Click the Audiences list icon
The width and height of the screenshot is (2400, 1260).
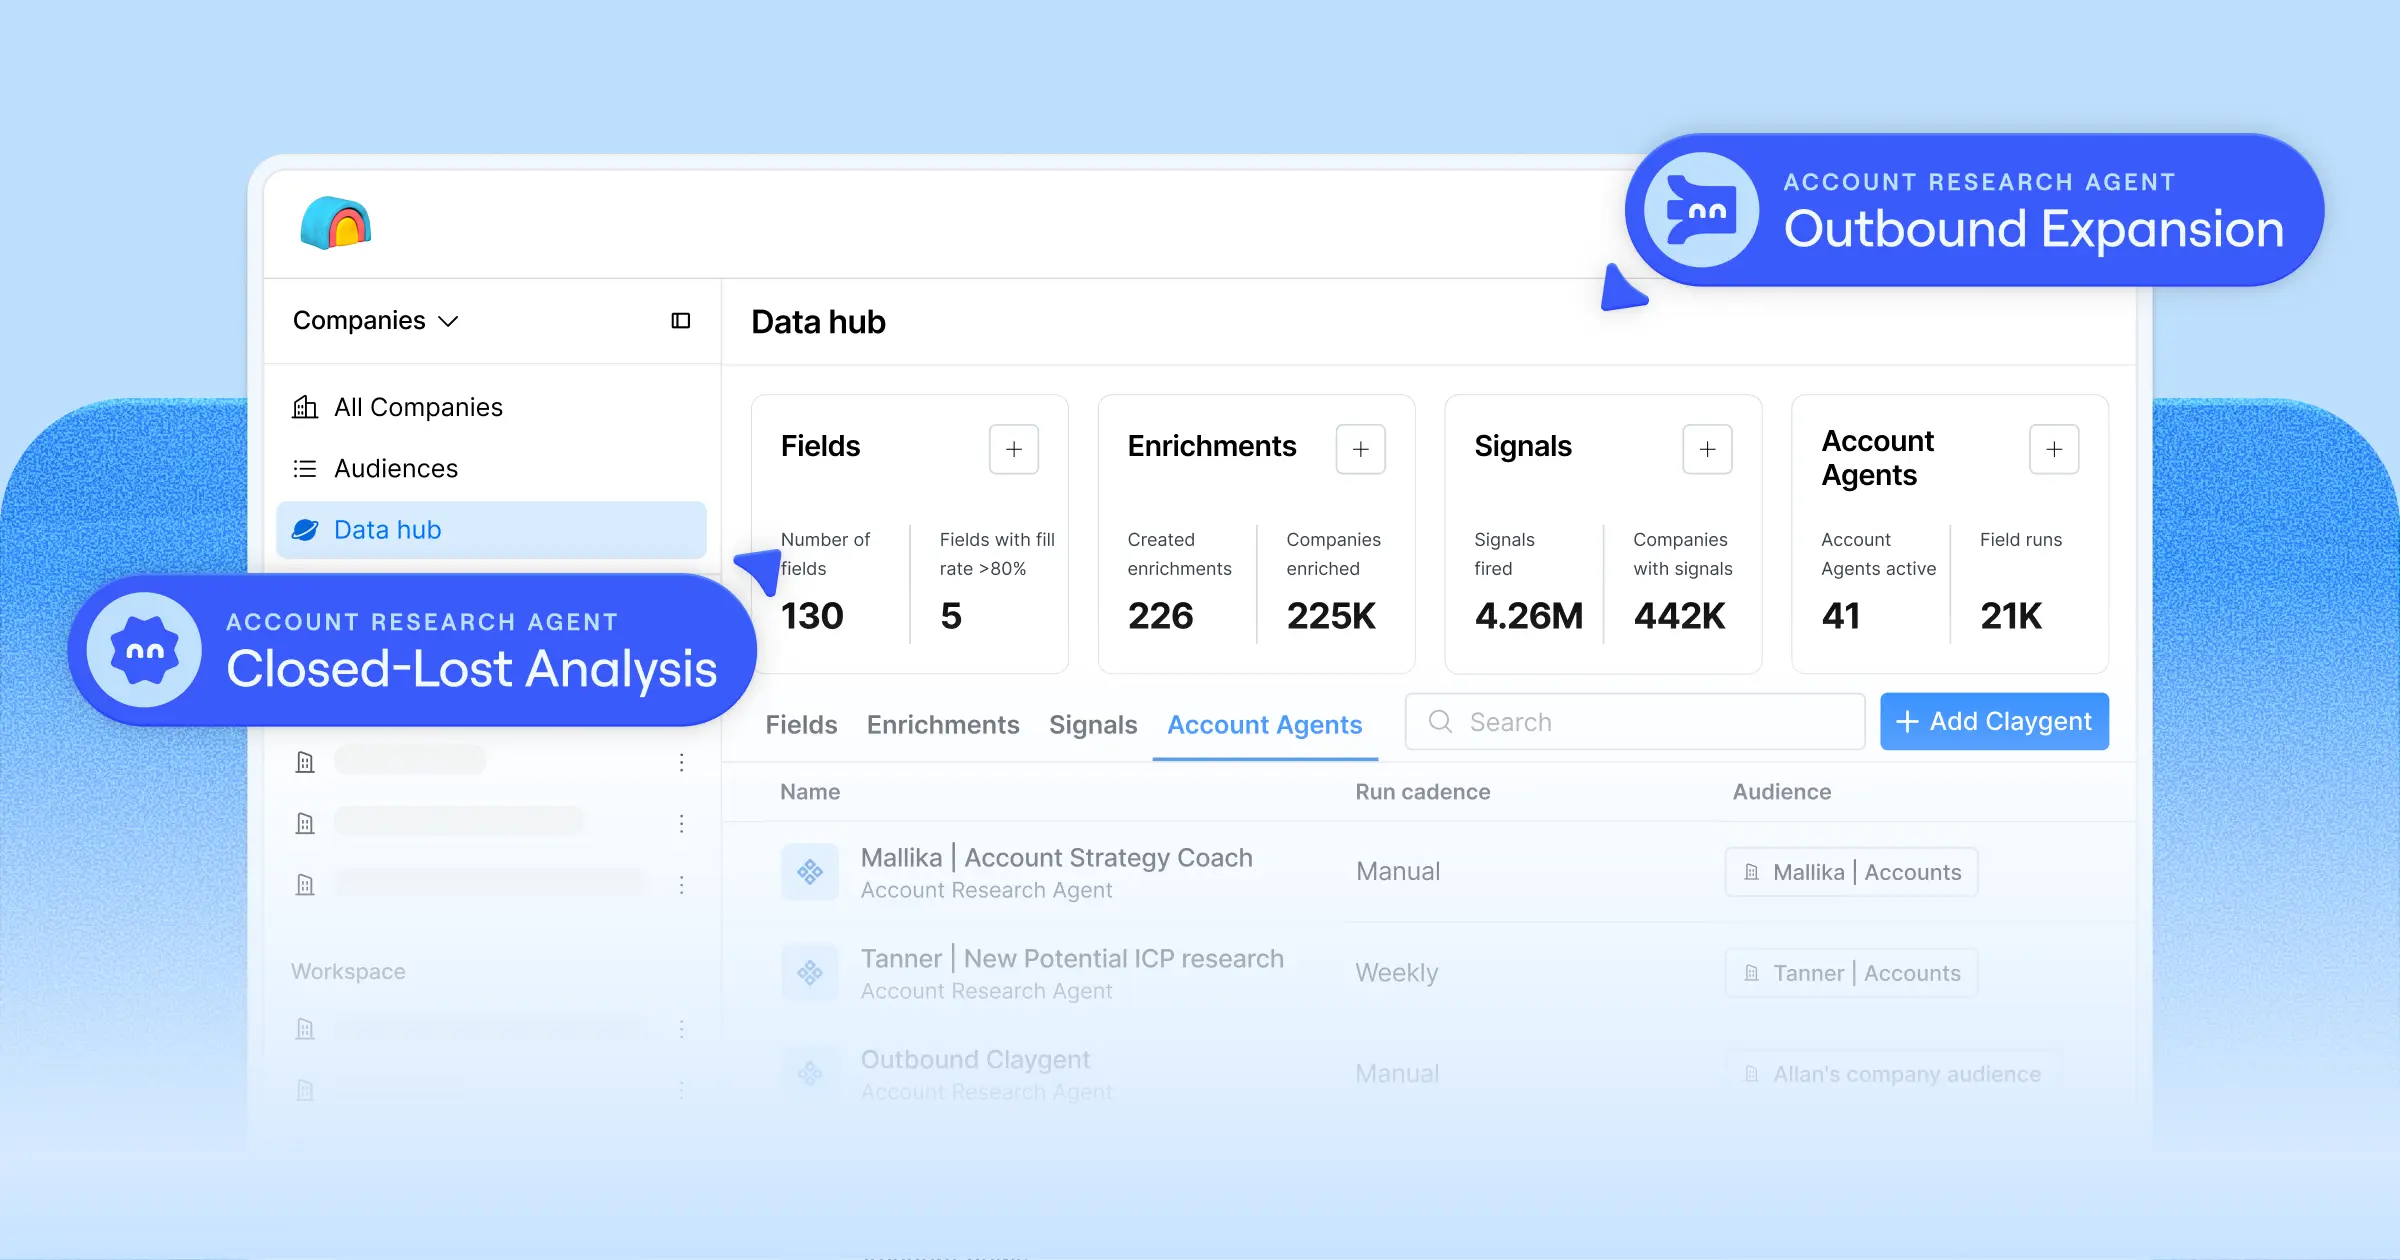tap(305, 468)
